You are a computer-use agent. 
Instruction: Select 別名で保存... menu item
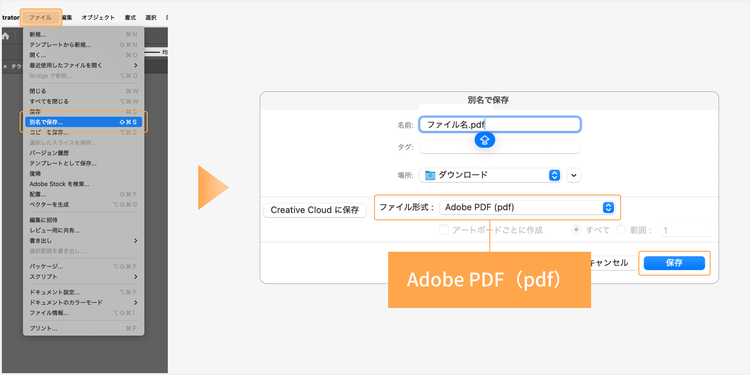[83, 122]
